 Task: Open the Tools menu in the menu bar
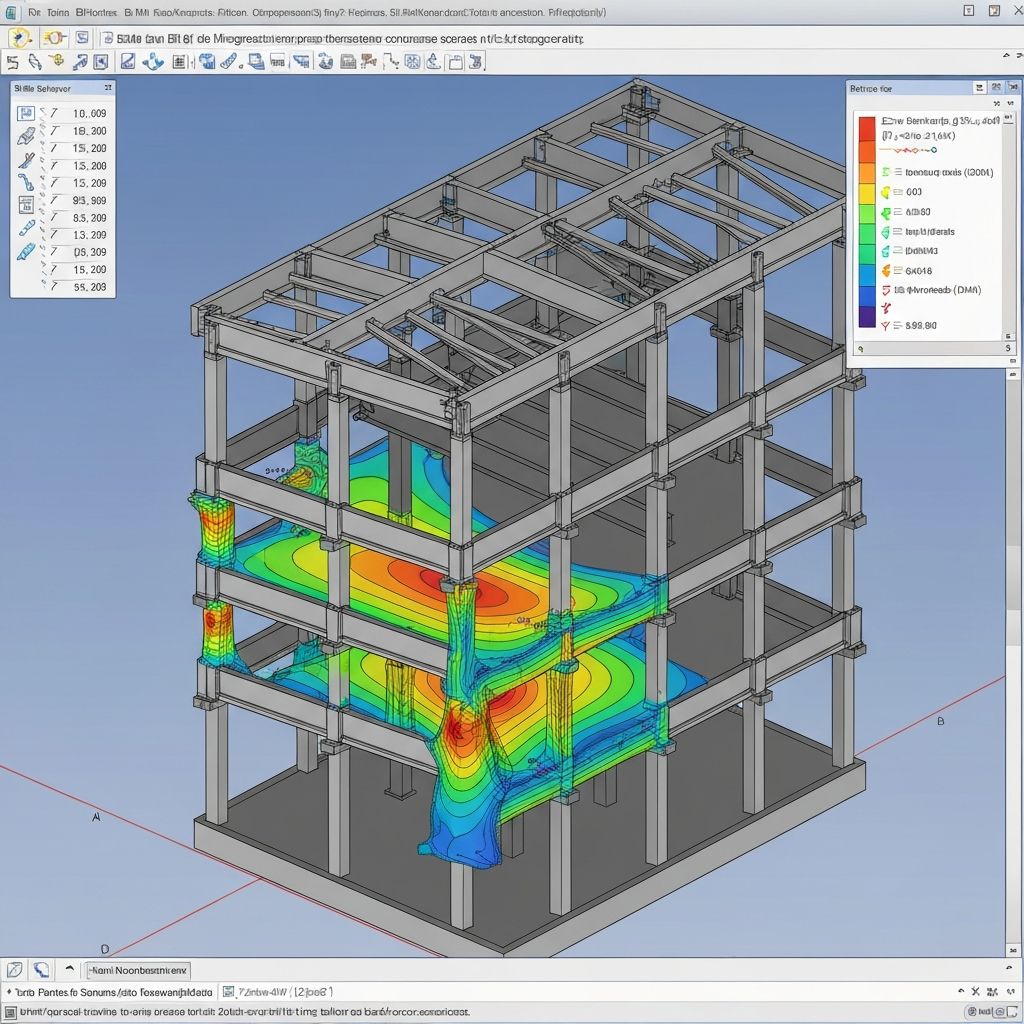coord(55,12)
